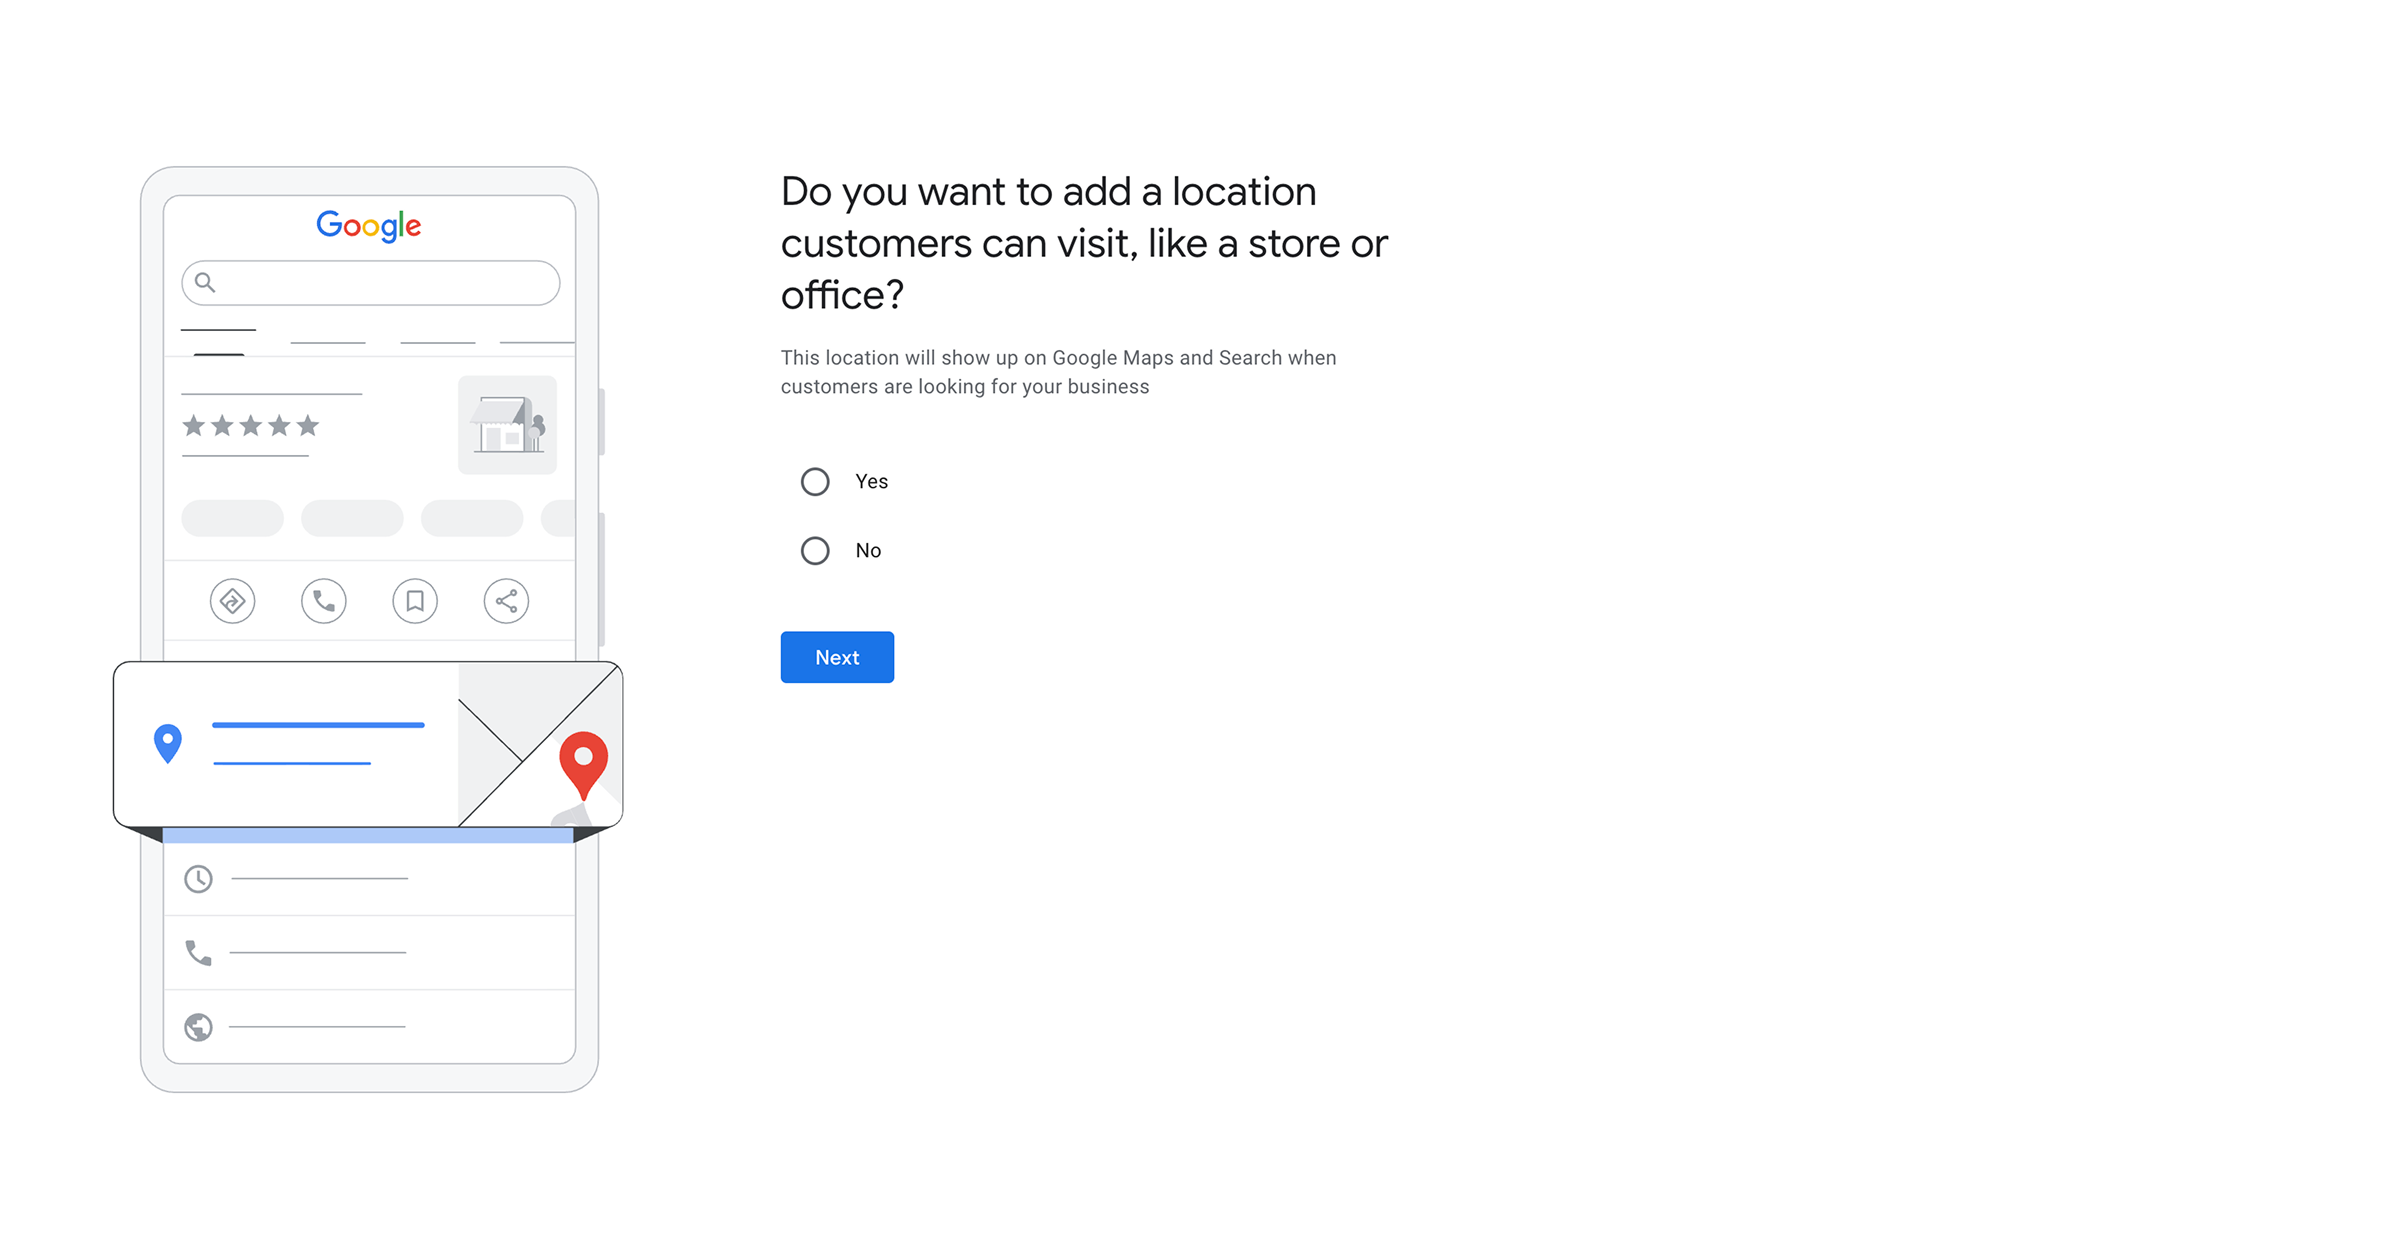Screen dimensions: 2400x1256
Task: Click the circled directions arrow icon
Action: coord(232,601)
